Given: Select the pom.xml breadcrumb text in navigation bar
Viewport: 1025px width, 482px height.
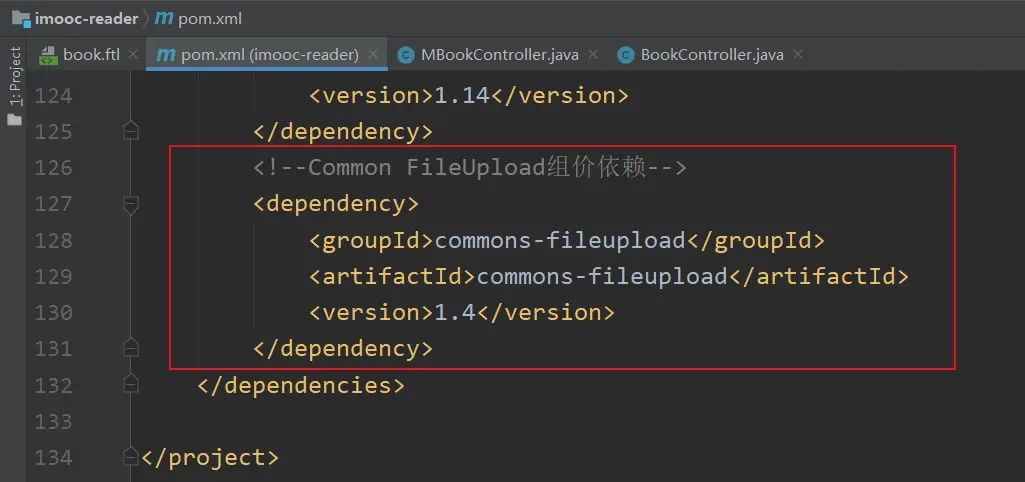Looking at the screenshot, I should (209, 18).
